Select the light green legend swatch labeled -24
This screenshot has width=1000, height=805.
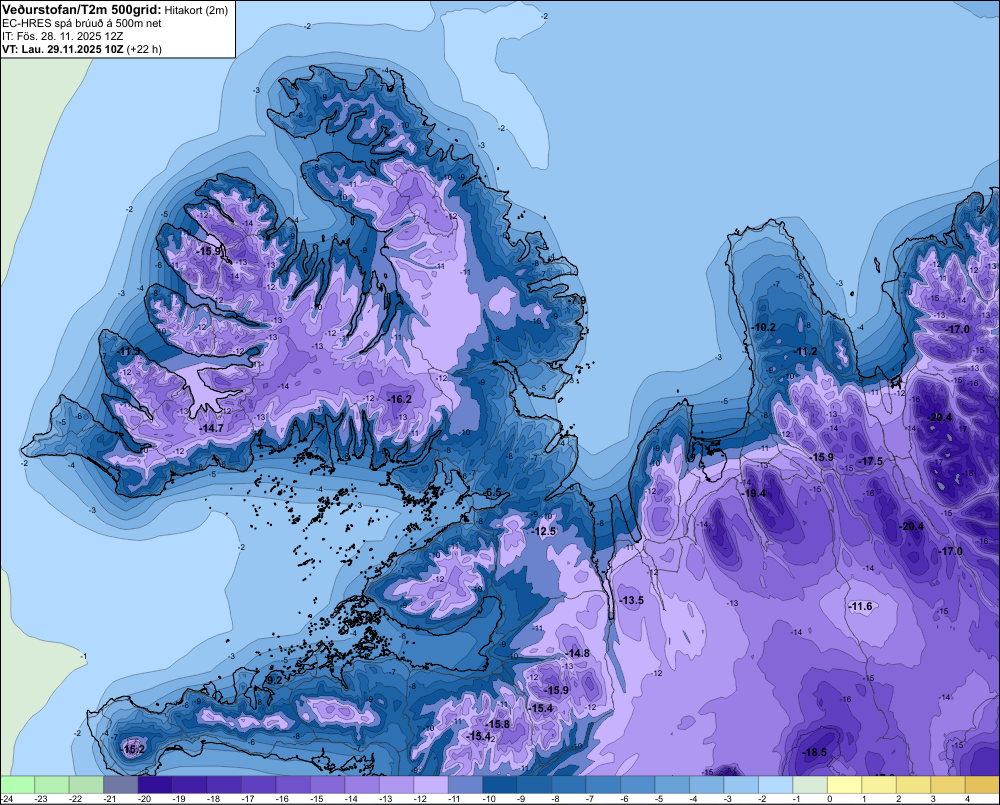pyautogui.click(x=17, y=784)
